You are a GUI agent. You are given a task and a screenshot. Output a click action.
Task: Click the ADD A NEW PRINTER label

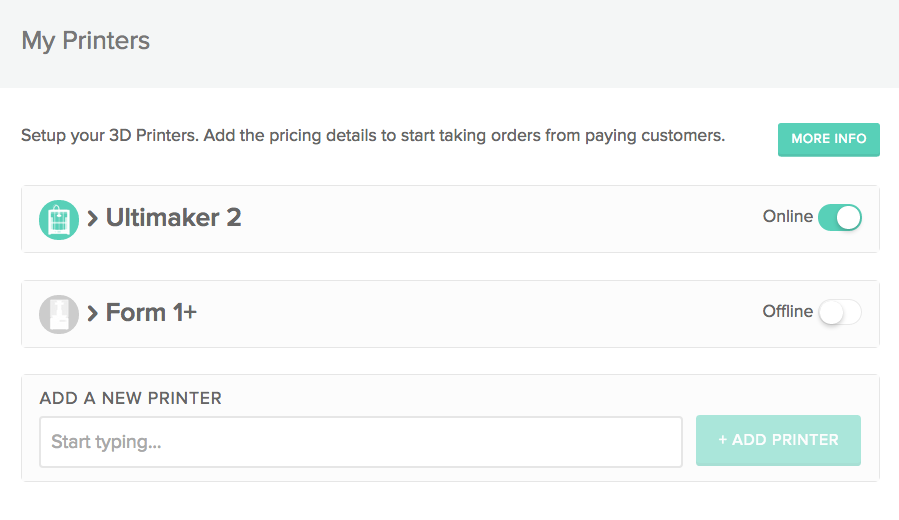point(131,398)
